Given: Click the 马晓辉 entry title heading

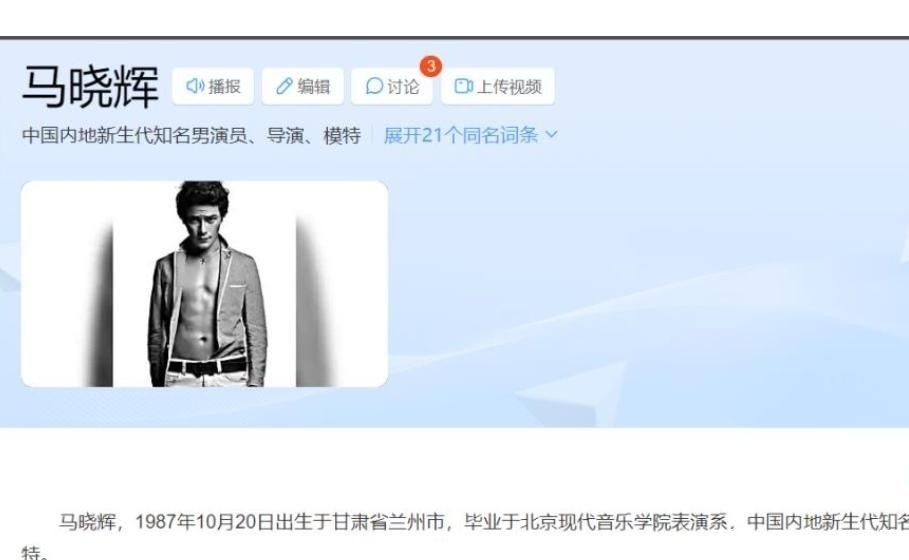Looking at the screenshot, I should tap(90, 87).
